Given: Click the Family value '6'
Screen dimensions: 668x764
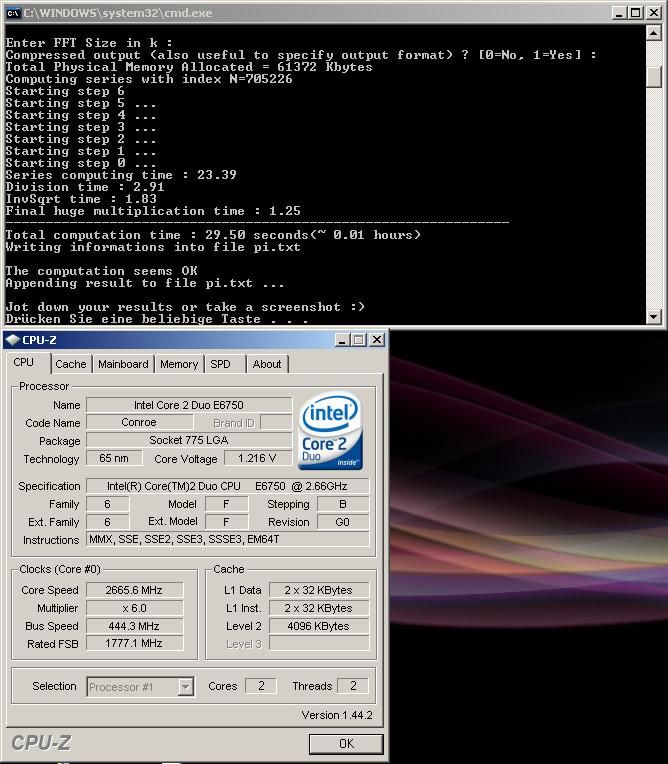Looking at the screenshot, I should coord(108,504).
